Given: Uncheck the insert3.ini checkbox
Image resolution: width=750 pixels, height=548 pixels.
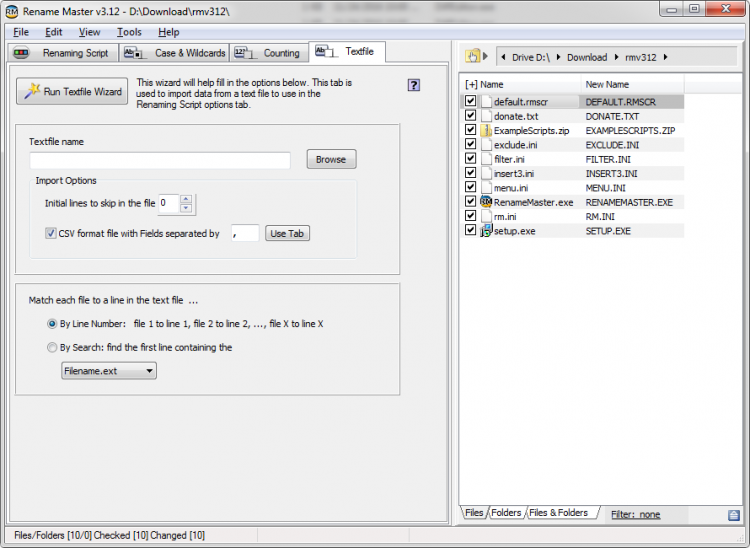Looking at the screenshot, I should [470, 173].
